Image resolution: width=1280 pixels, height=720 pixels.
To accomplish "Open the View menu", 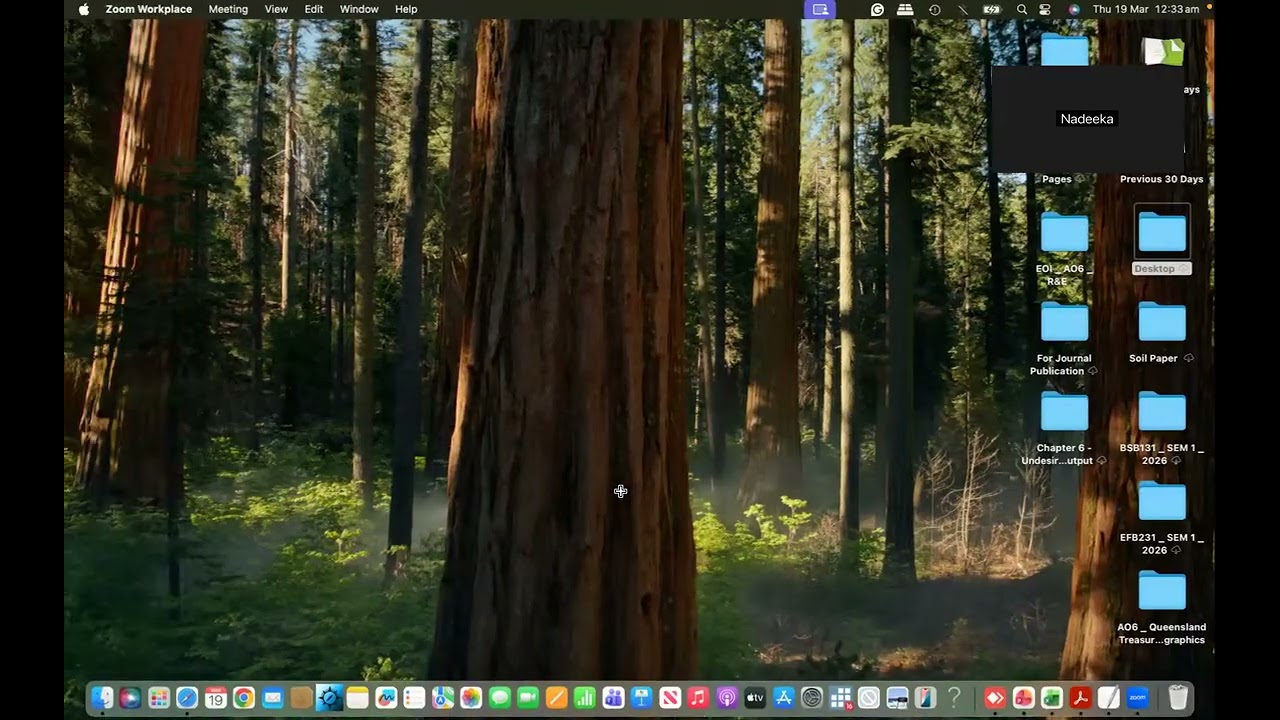I will (x=276, y=9).
